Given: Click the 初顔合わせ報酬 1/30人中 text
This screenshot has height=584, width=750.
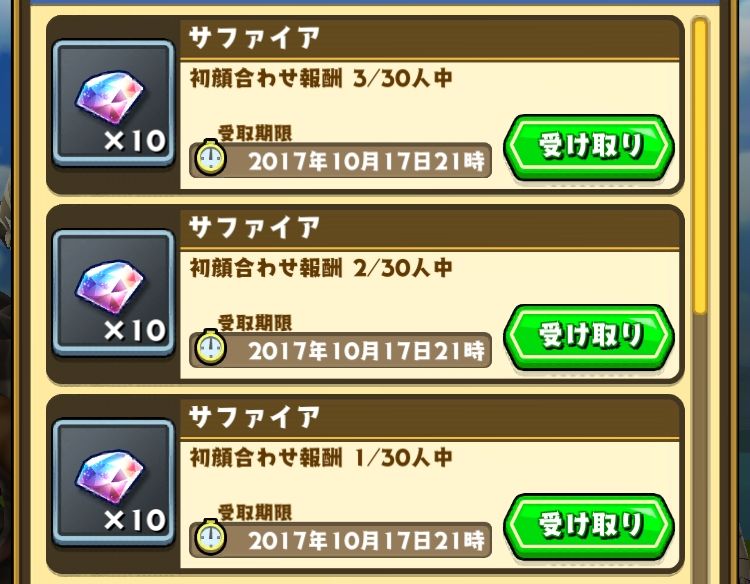Looking at the screenshot, I should (321, 458).
